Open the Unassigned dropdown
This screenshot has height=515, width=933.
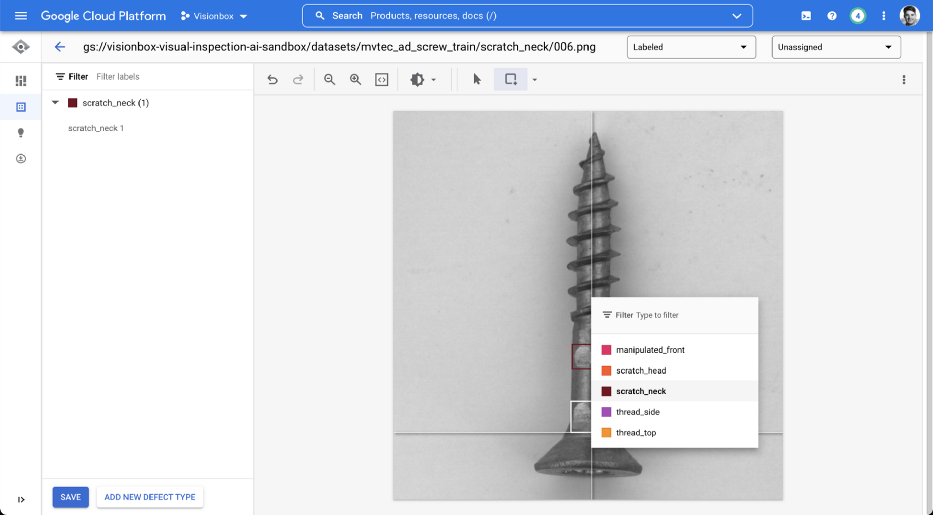[x=836, y=47]
